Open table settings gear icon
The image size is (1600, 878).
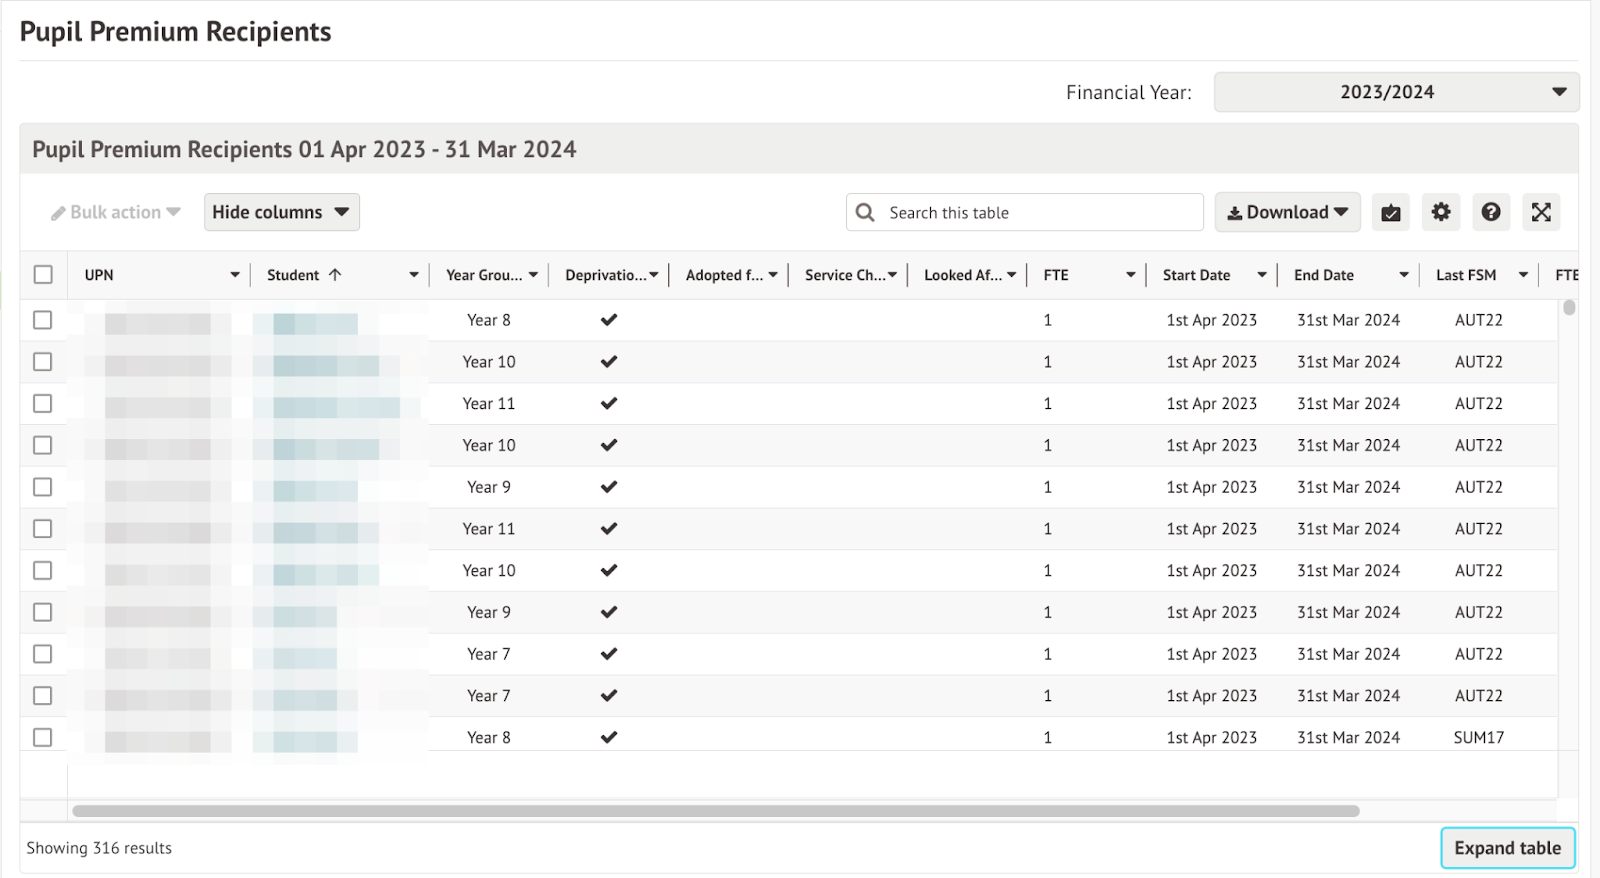[1440, 212]
